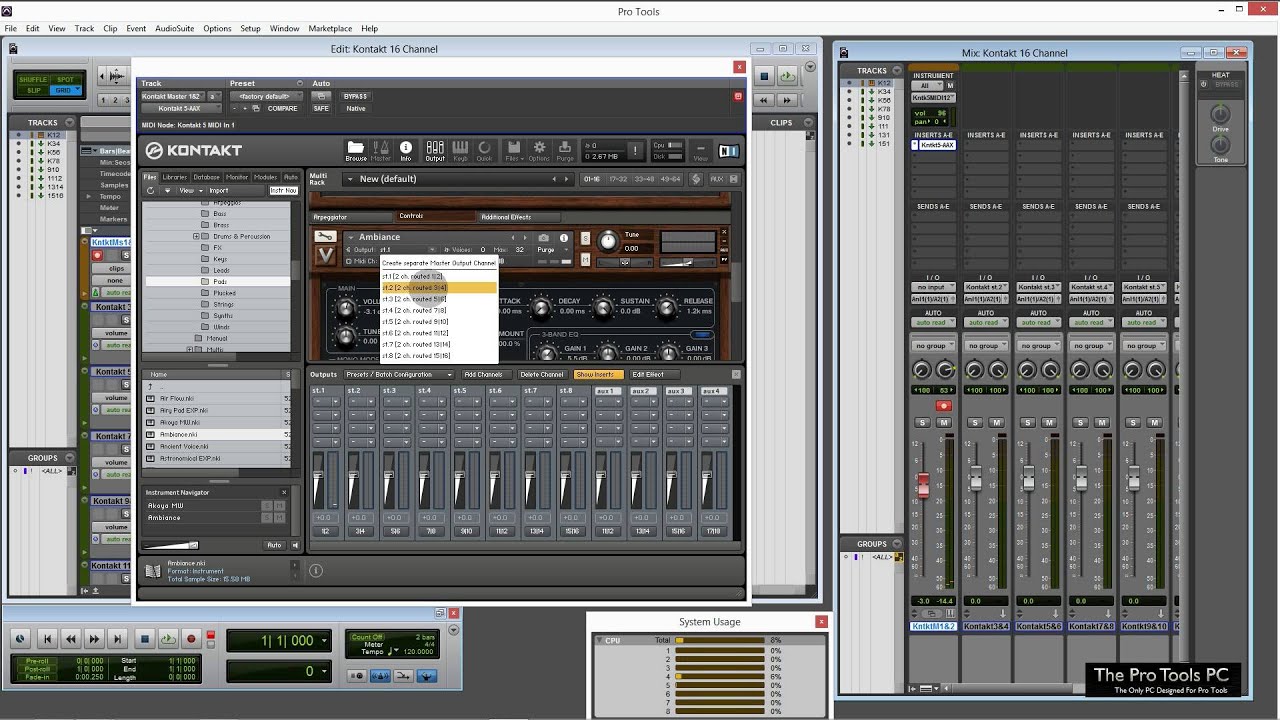The image size is (1280, 720).
Task: Toggle Solo for Akoya MW in Instrument Navigator
Action: (266, 506)
